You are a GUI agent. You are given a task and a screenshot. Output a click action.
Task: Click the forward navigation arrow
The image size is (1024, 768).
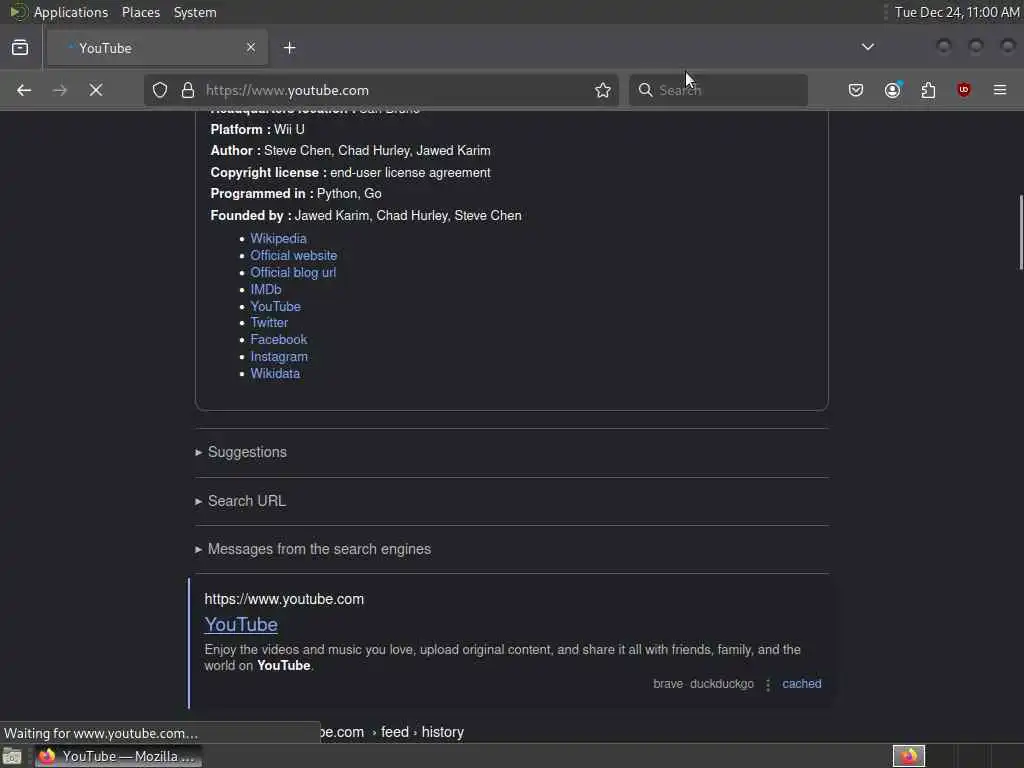pyautogui.click(x=59, y=90)
